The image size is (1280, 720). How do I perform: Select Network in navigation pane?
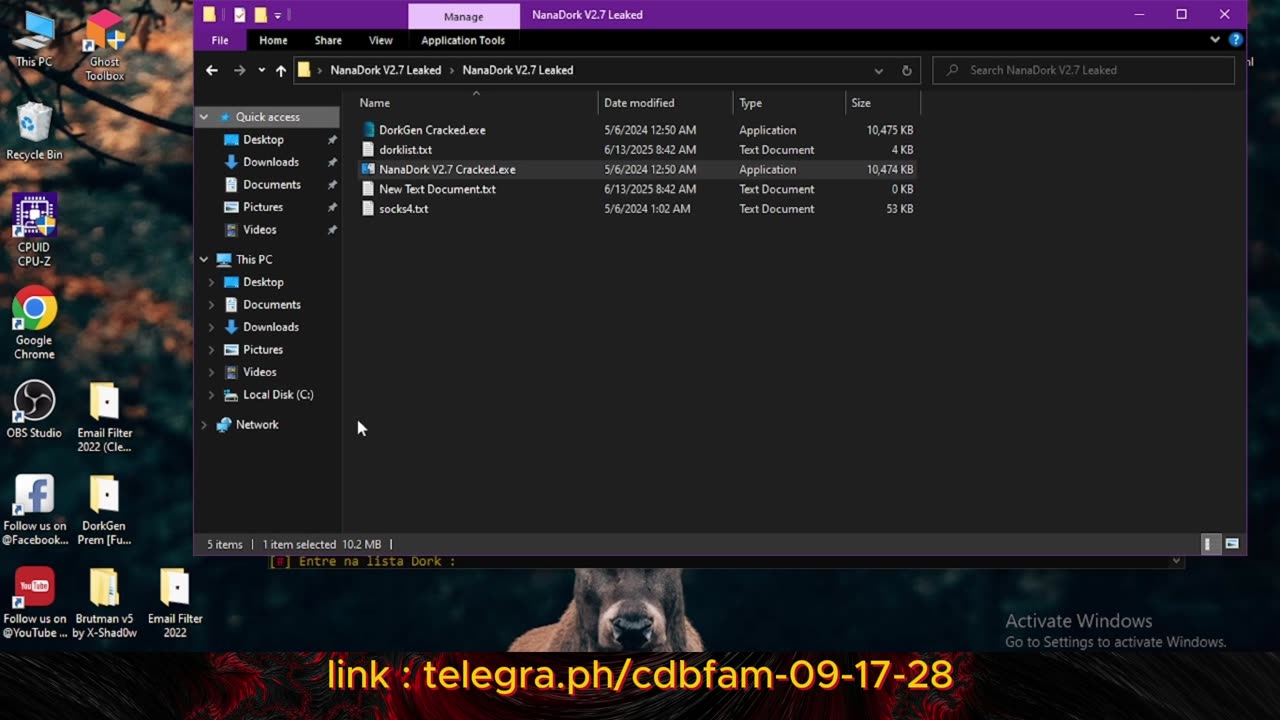(x=257, y=425)
